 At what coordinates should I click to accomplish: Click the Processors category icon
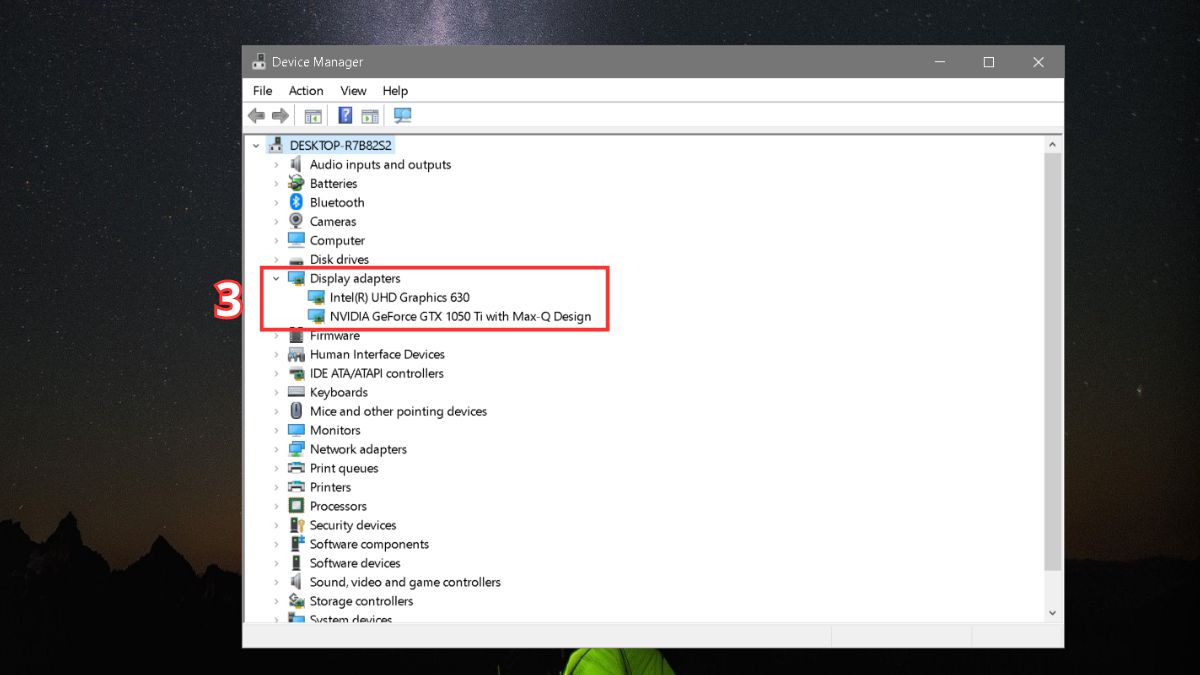point(296,506)
